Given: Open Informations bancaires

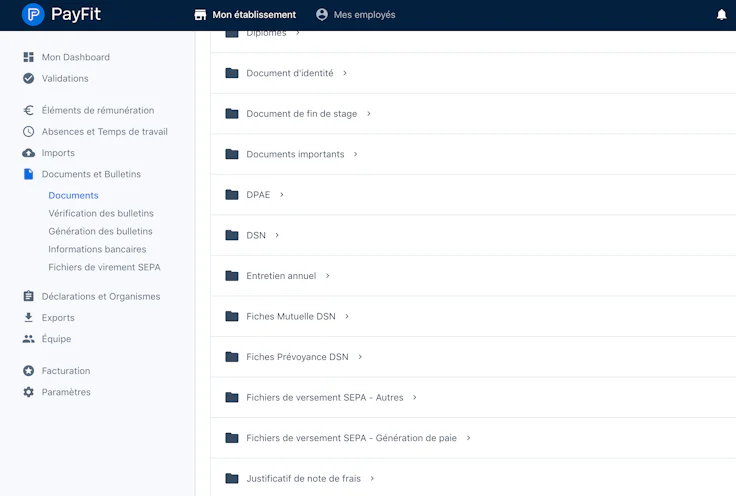Looking at the screenshot, I should [97, 249].
